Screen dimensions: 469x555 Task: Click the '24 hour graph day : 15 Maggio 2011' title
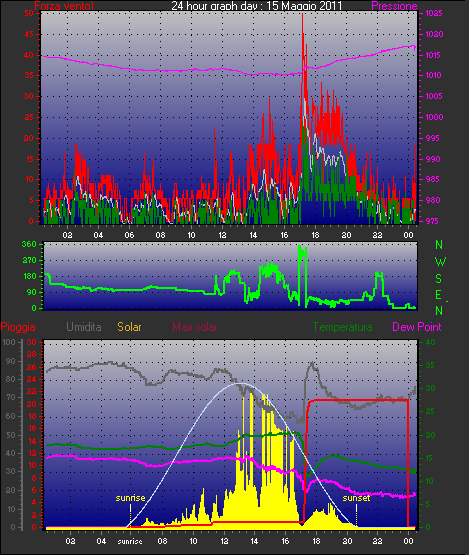pos(257,6)
